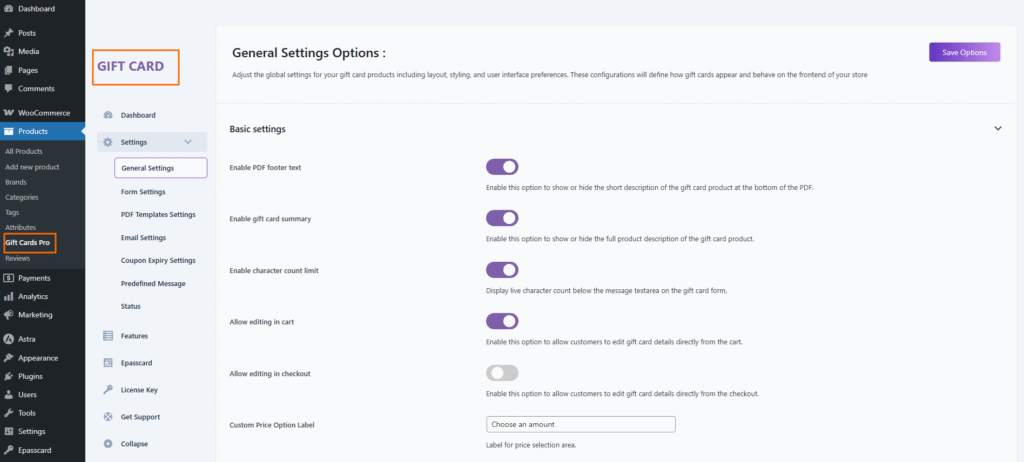Open Features via its list icon
The width and height of the screenshot is (1024, 462).
pyautogui.click(x=108, y=336)
